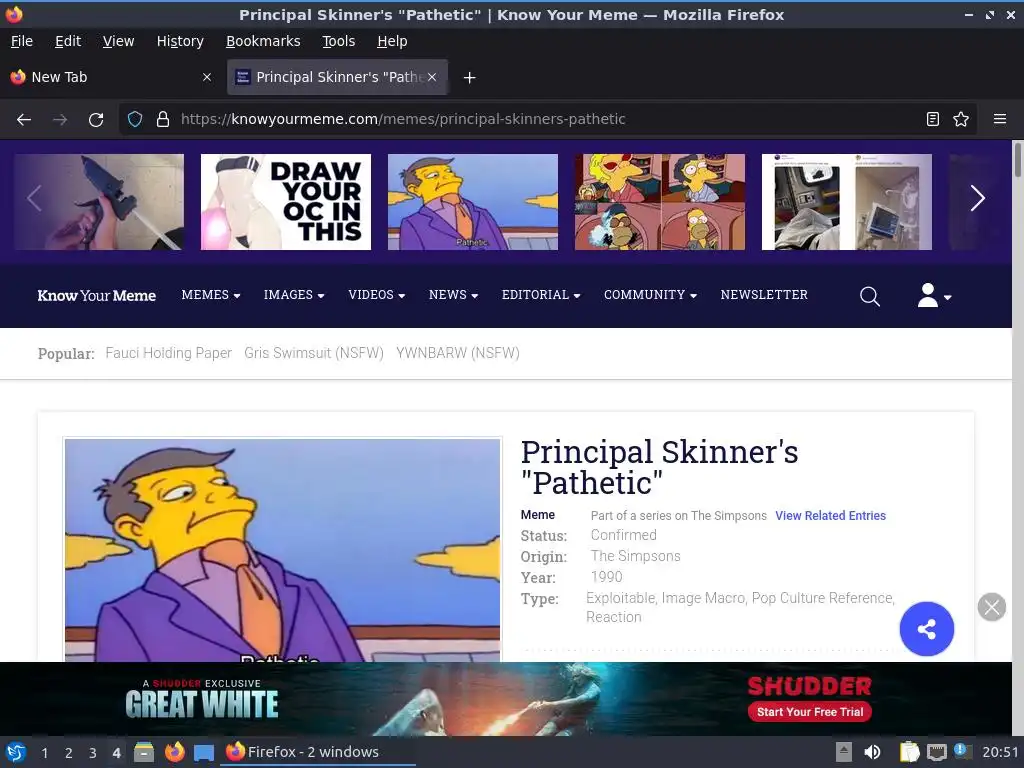Open the hospital tweets carousel thumbnail
This screenshot has height=768, width=1024.
click(847, 202)
